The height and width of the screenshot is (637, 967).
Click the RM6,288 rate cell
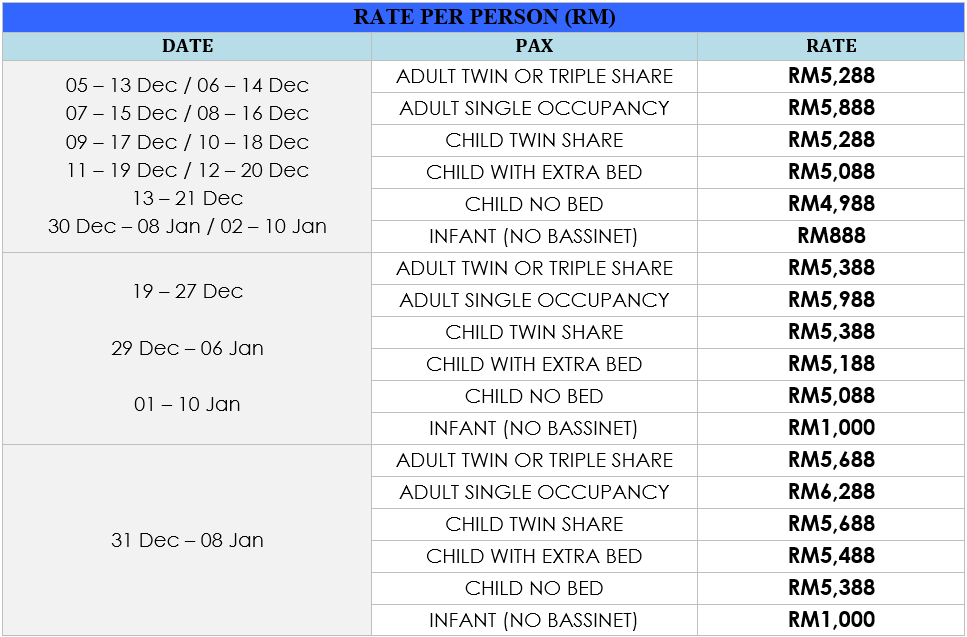831,492
